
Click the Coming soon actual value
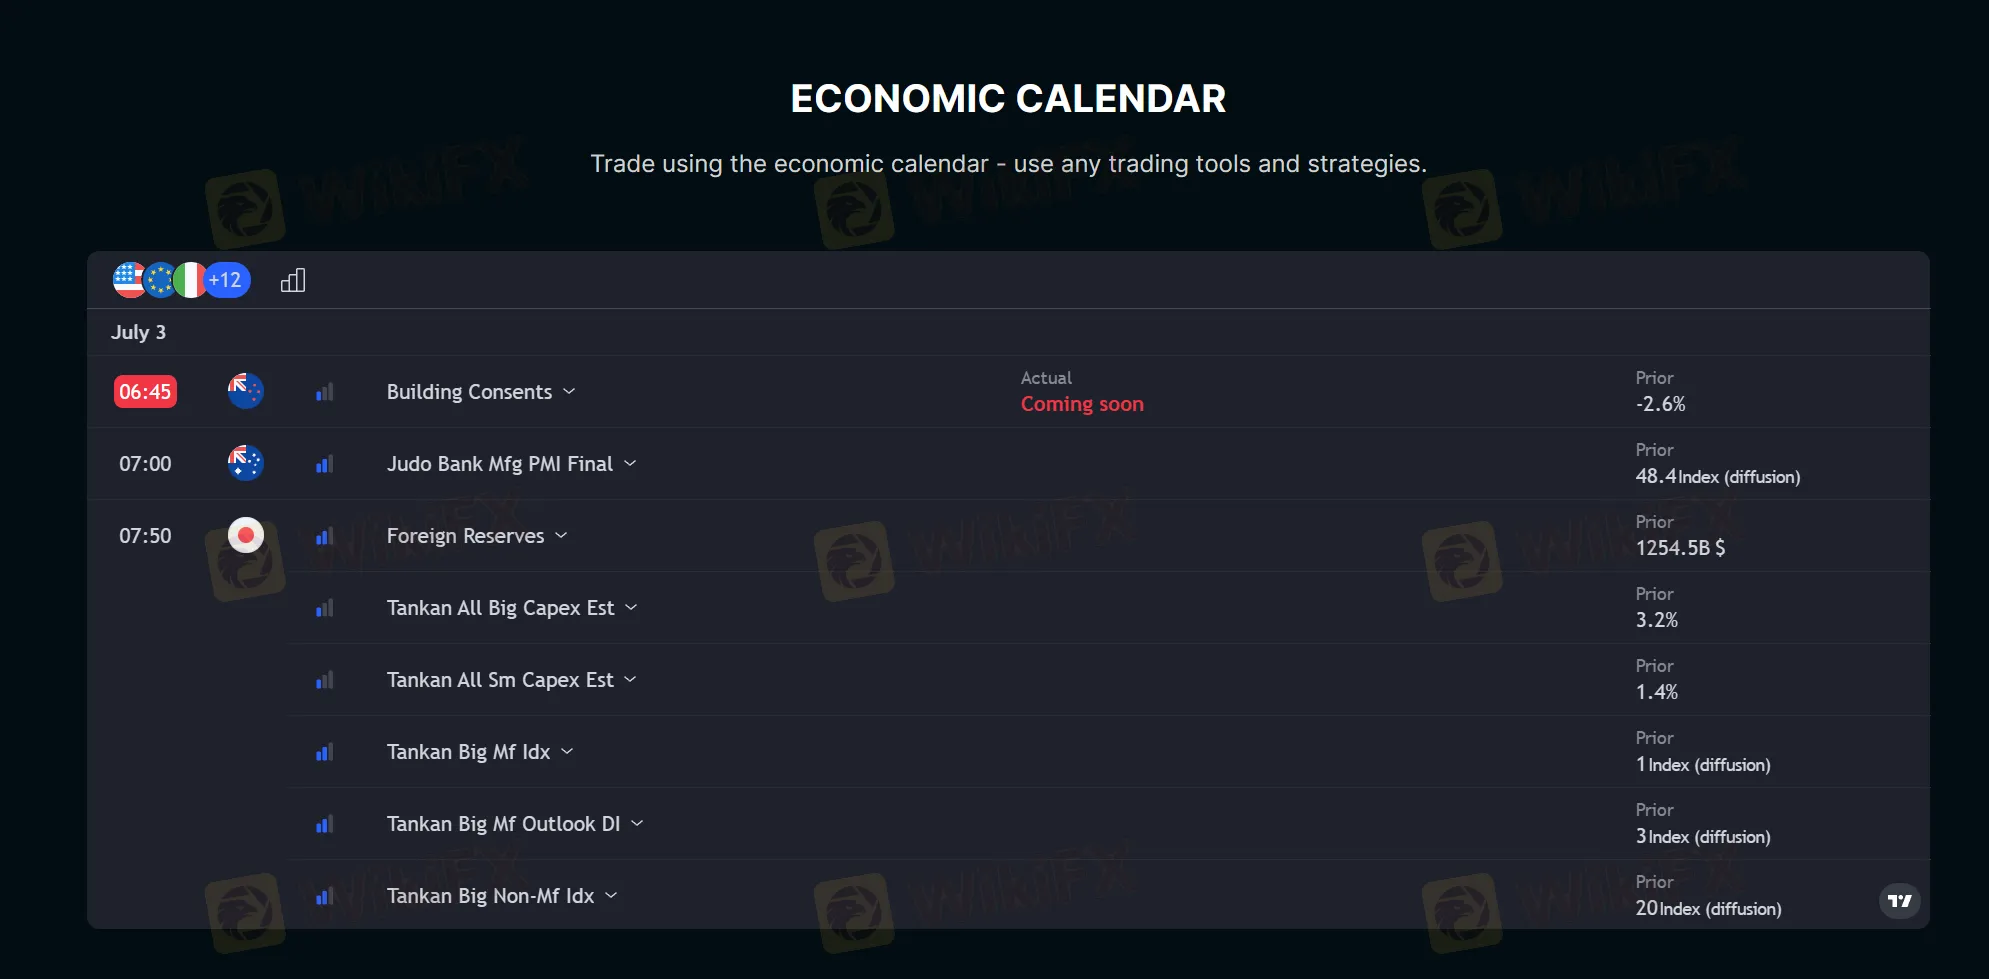point(1082,403)
